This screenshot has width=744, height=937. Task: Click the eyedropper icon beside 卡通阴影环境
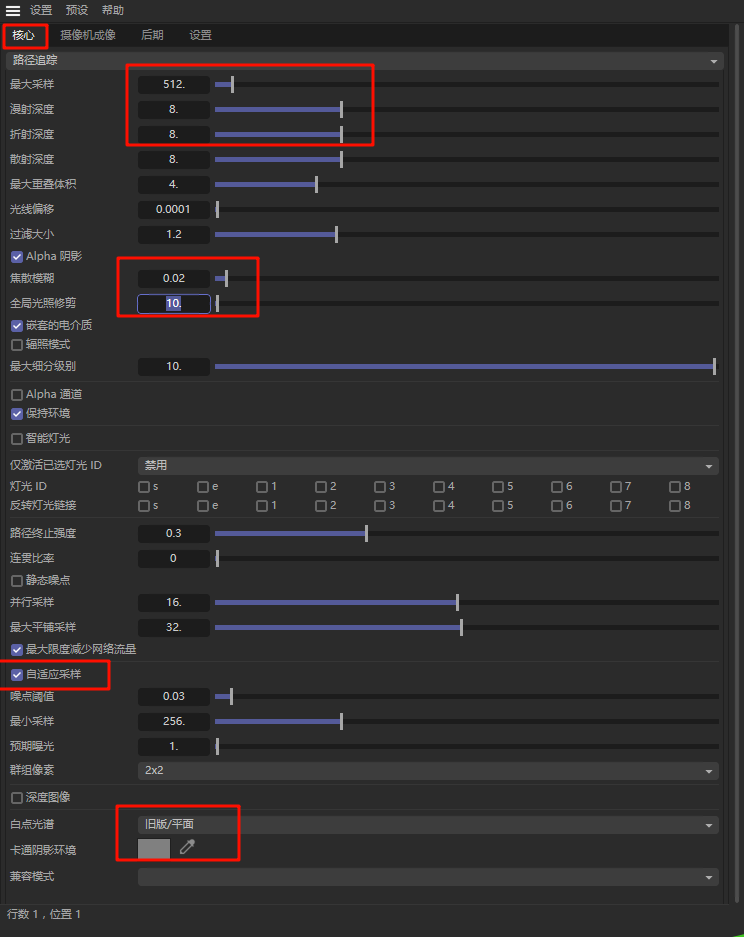click(x=187, y=848)
